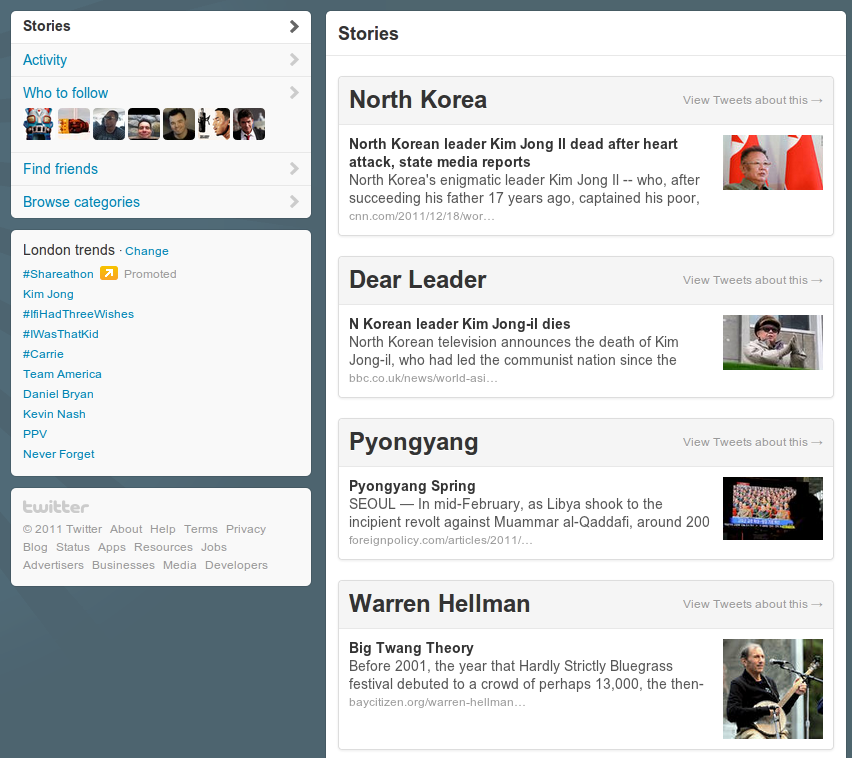Click the Promoted arrow icon beside #Shareathon
Image resolution: width=852 pixels, height=758 pixels.
click(x=109, y=273)
